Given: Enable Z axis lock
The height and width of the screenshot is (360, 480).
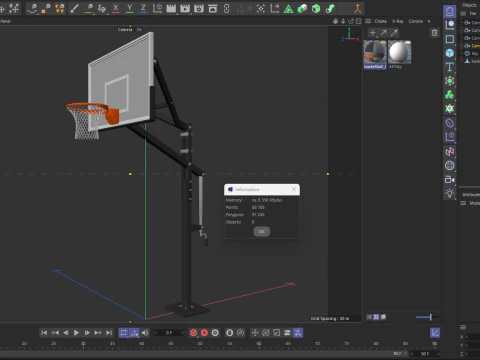Looking at the screenshot, I should coord(143,8).
